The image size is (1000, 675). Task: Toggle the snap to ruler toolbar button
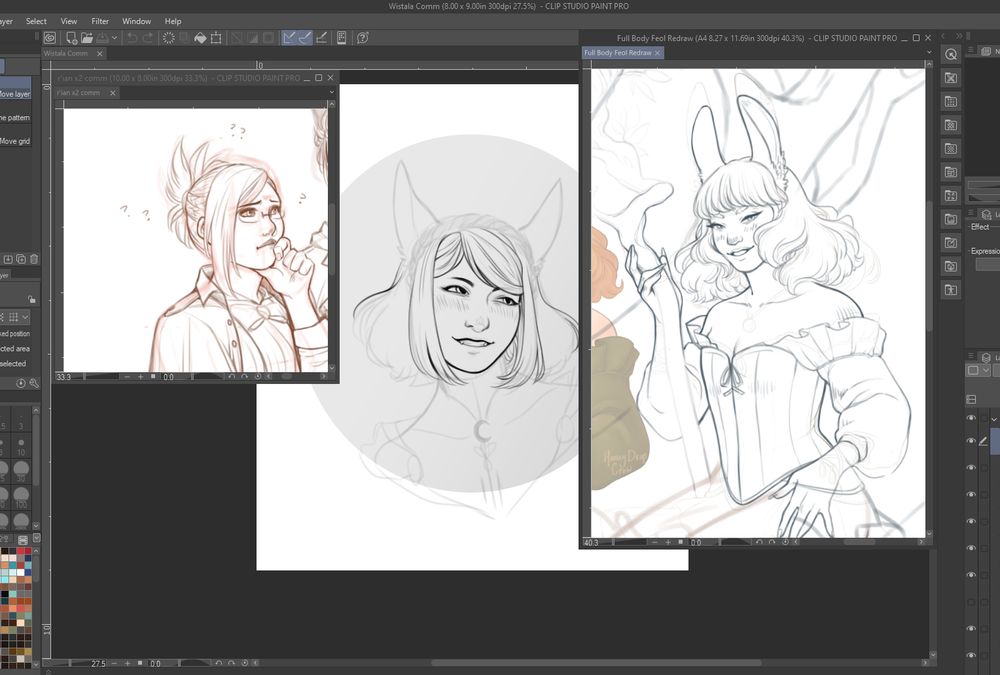click(x=289, y=38)
